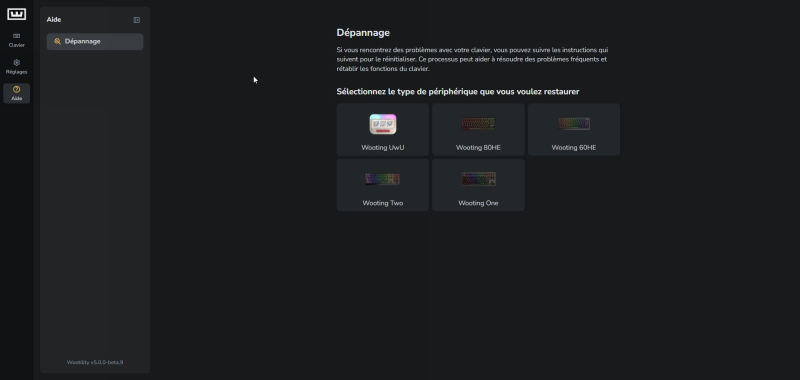Click the Wooting One keyboard thumbnail image
This screenshot has width=800, height=380.
tap(478, 179)
